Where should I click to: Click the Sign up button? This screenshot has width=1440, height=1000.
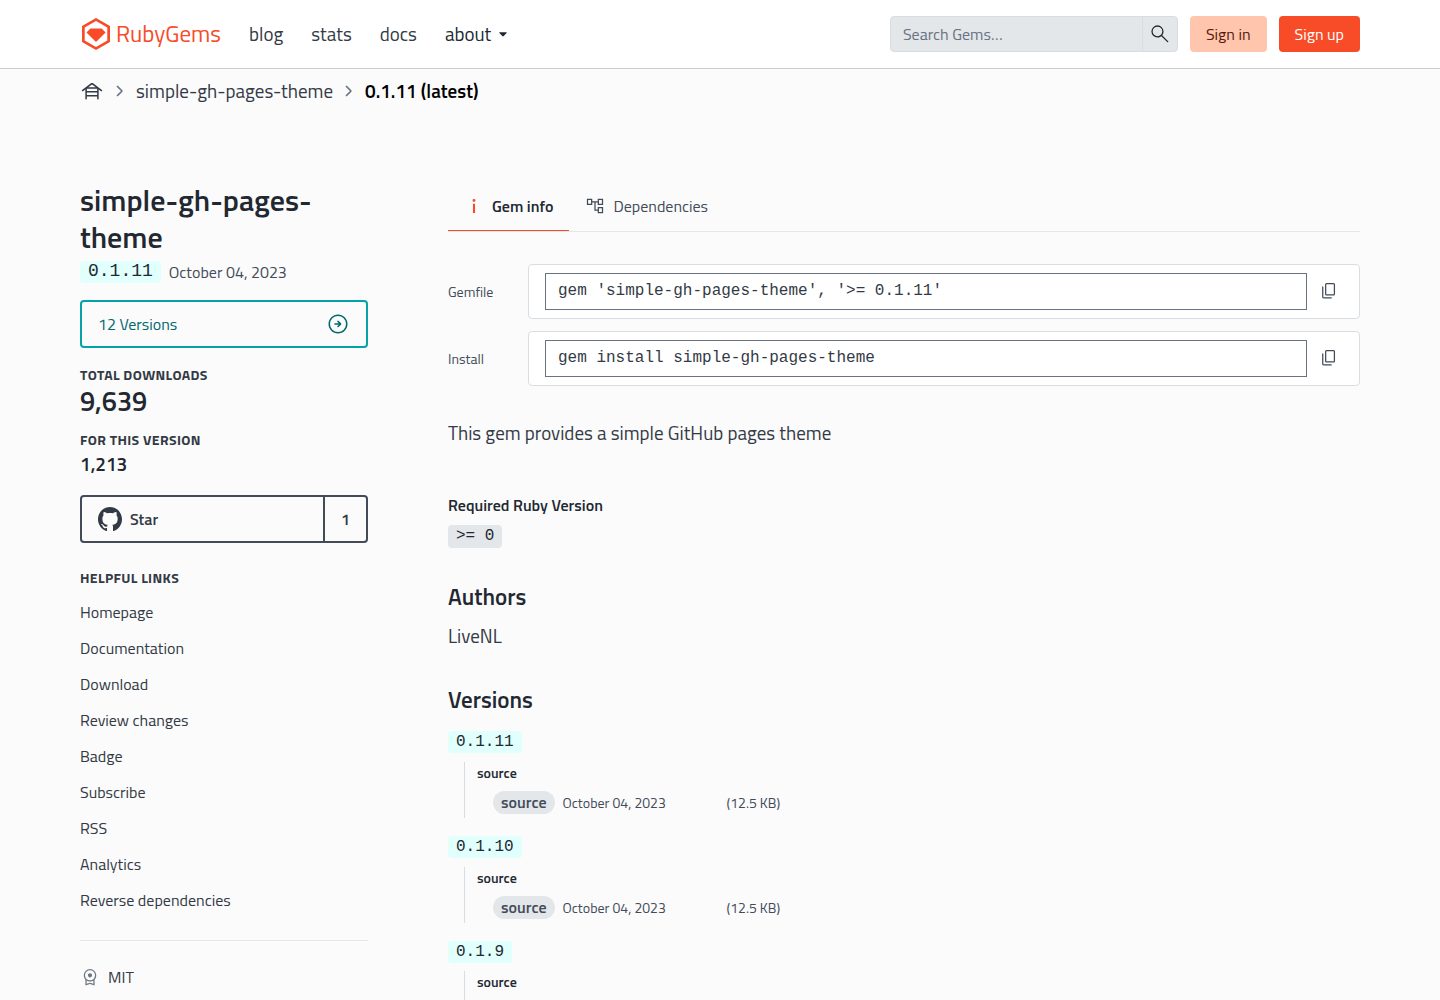(x=1319, y=34)
